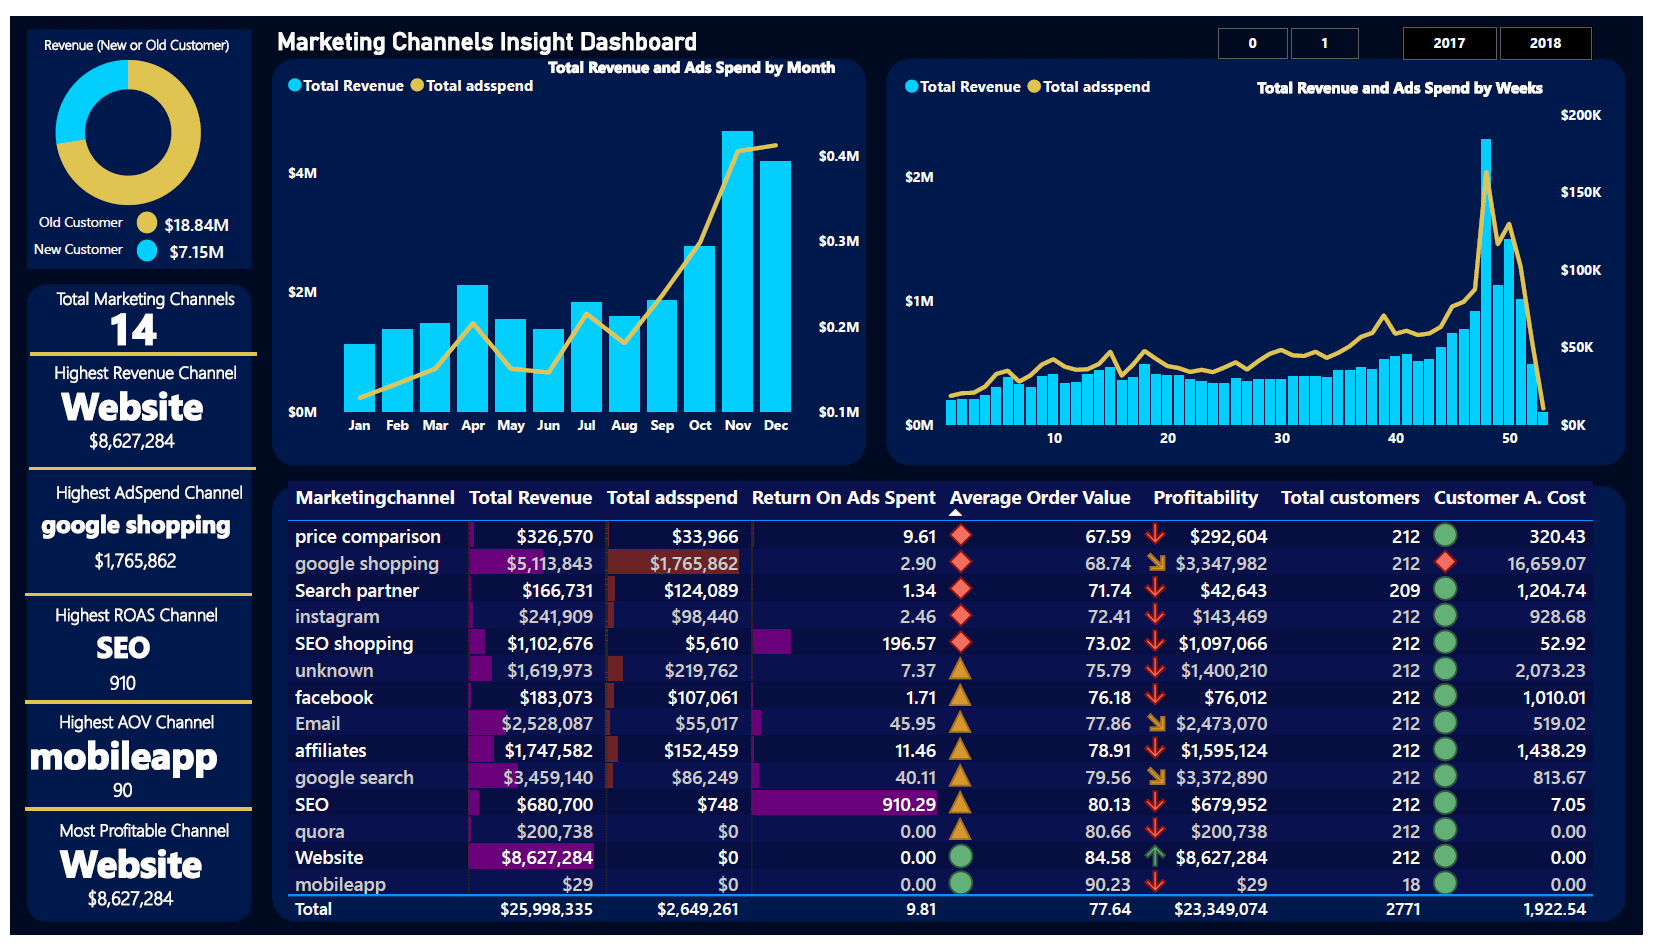Select the 2017 year slicer
The width and height of the screenshot is (1661, 947).
click(1449, 43)
